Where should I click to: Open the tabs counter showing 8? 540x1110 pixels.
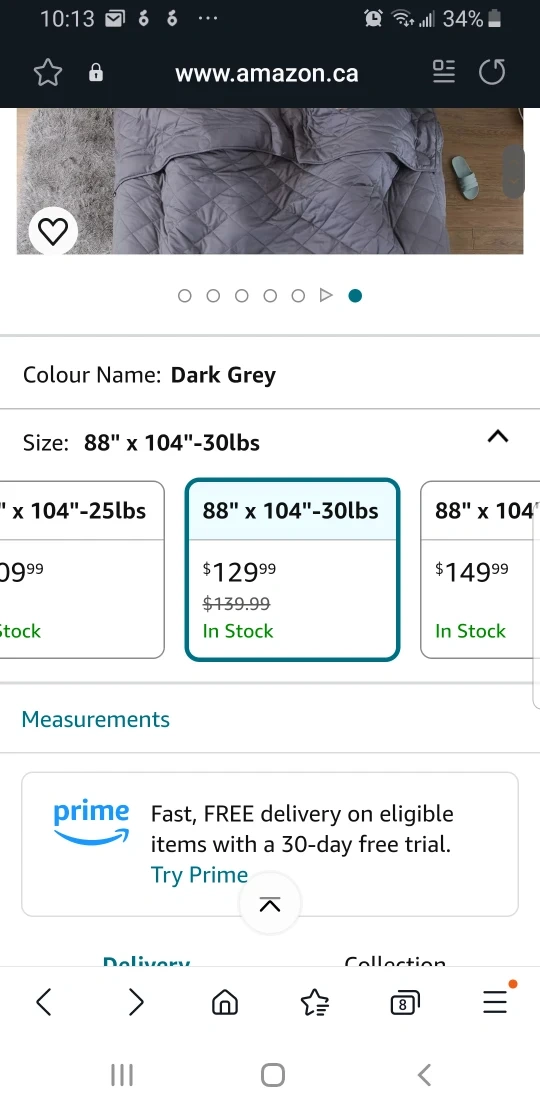pos(405,1002)
